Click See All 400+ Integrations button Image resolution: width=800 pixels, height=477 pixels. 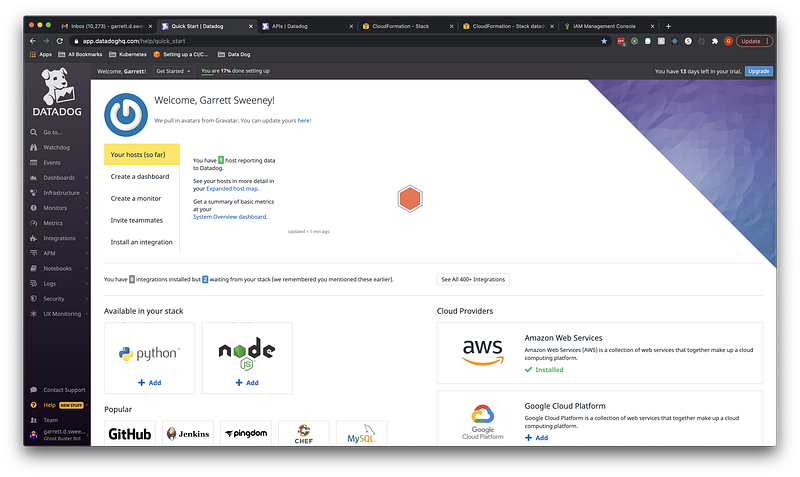pyautogui.click(x=473, y=280)
